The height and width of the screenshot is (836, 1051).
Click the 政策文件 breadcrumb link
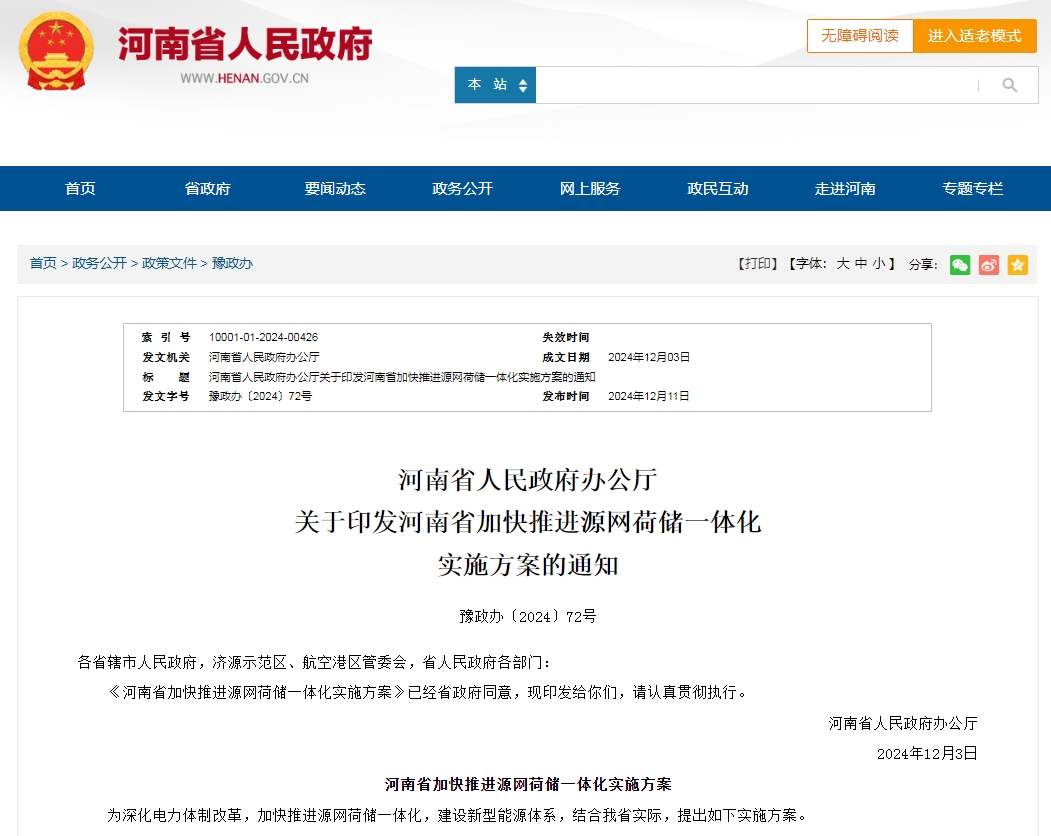[169, 263]
